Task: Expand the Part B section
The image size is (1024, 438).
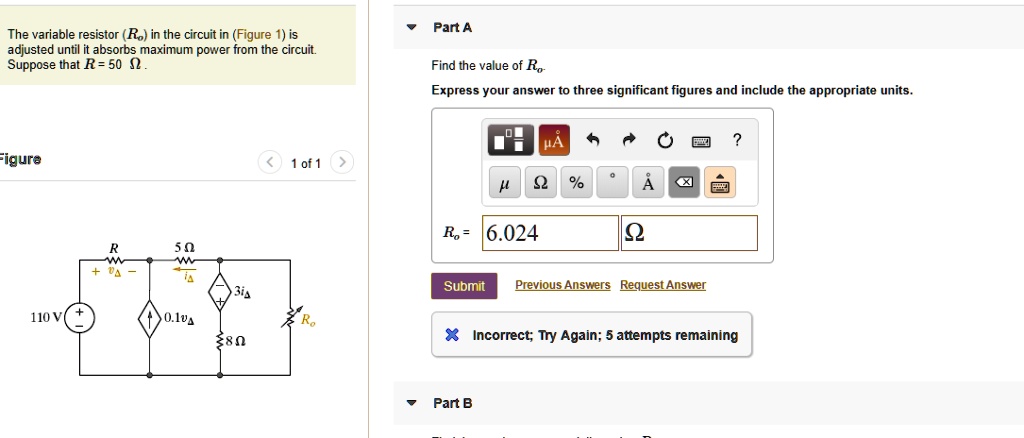Action: click(x=412, y=403)
